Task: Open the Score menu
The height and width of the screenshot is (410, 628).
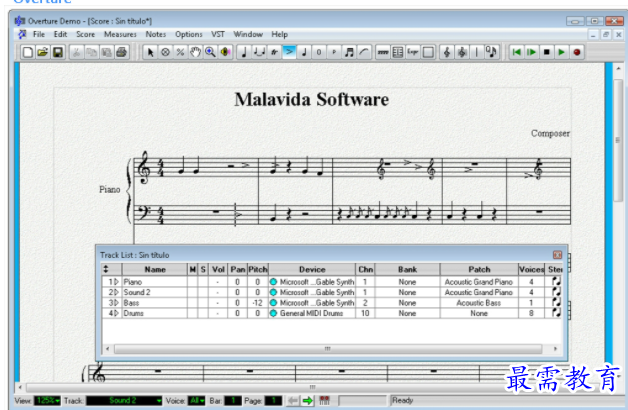Action: (86, 34)
